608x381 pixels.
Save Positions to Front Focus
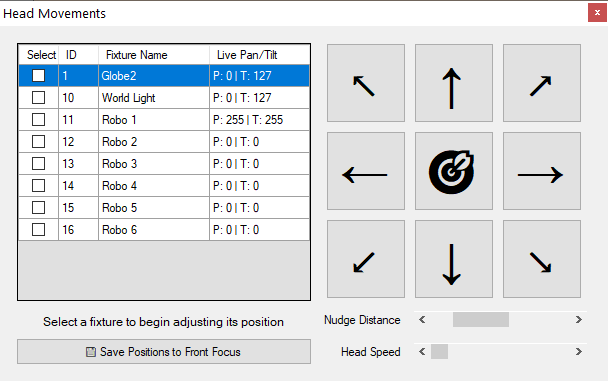click(164, 352)
